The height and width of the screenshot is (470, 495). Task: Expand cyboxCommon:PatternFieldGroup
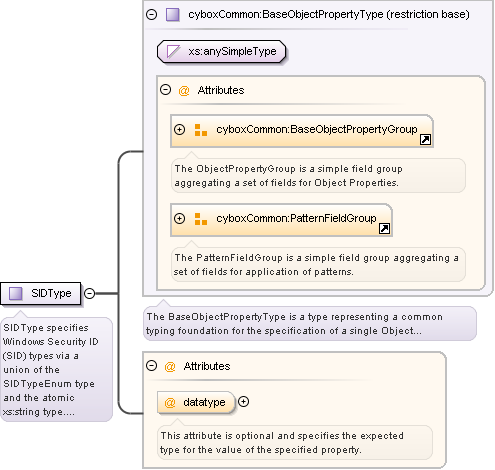[179, 218]
